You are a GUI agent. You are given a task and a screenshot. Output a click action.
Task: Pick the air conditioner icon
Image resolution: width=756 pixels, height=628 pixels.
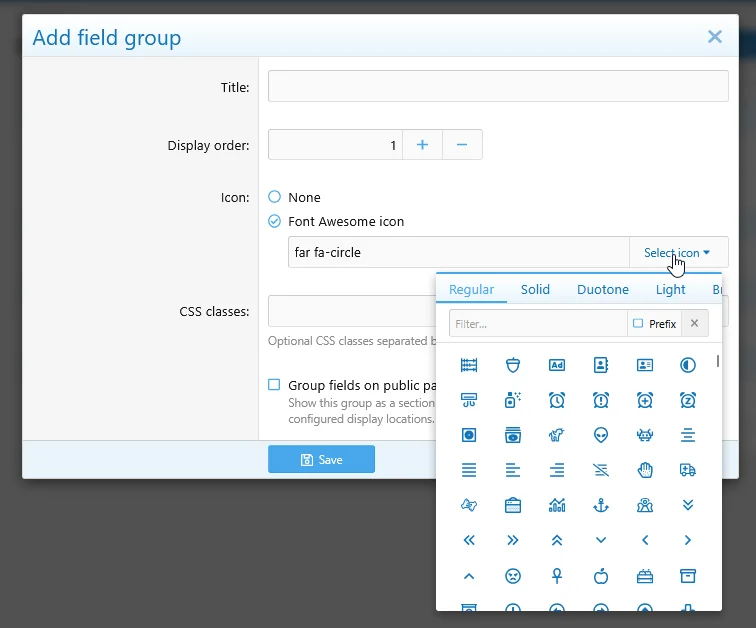pyautogui.click(x=469, y=401)
